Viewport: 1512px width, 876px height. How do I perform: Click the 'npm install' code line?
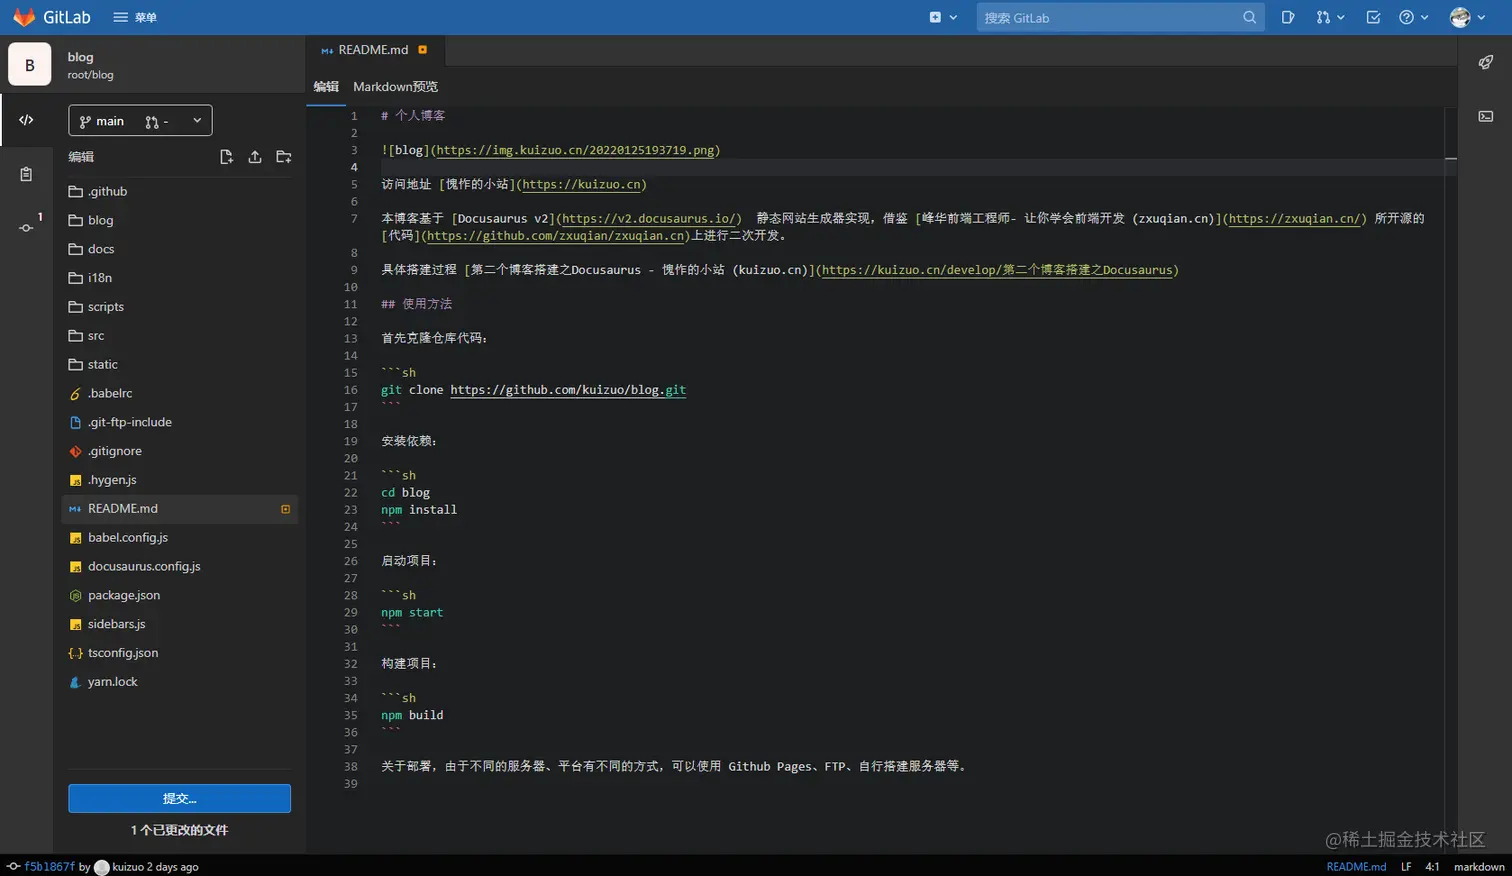click(419, 510)
